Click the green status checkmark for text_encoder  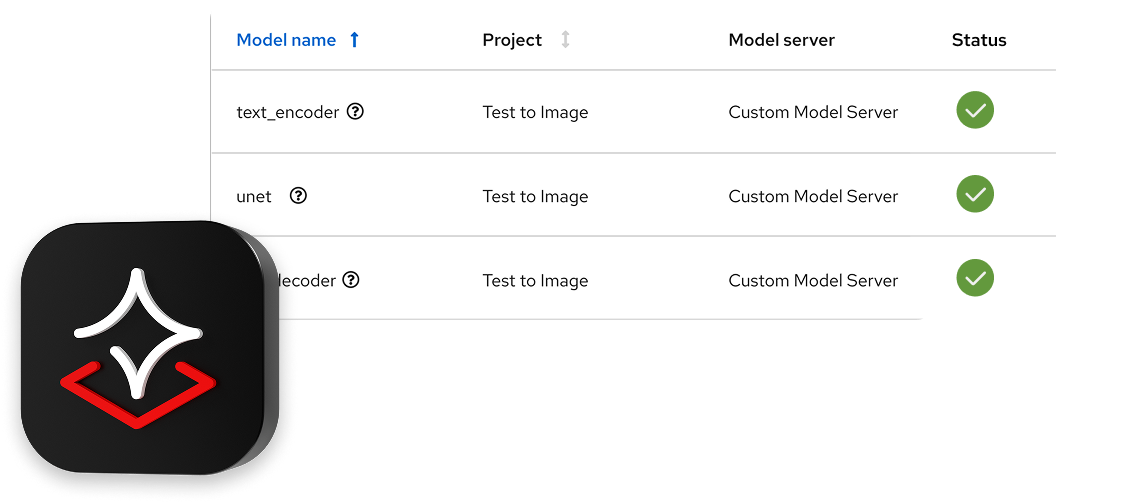[975, 110]
